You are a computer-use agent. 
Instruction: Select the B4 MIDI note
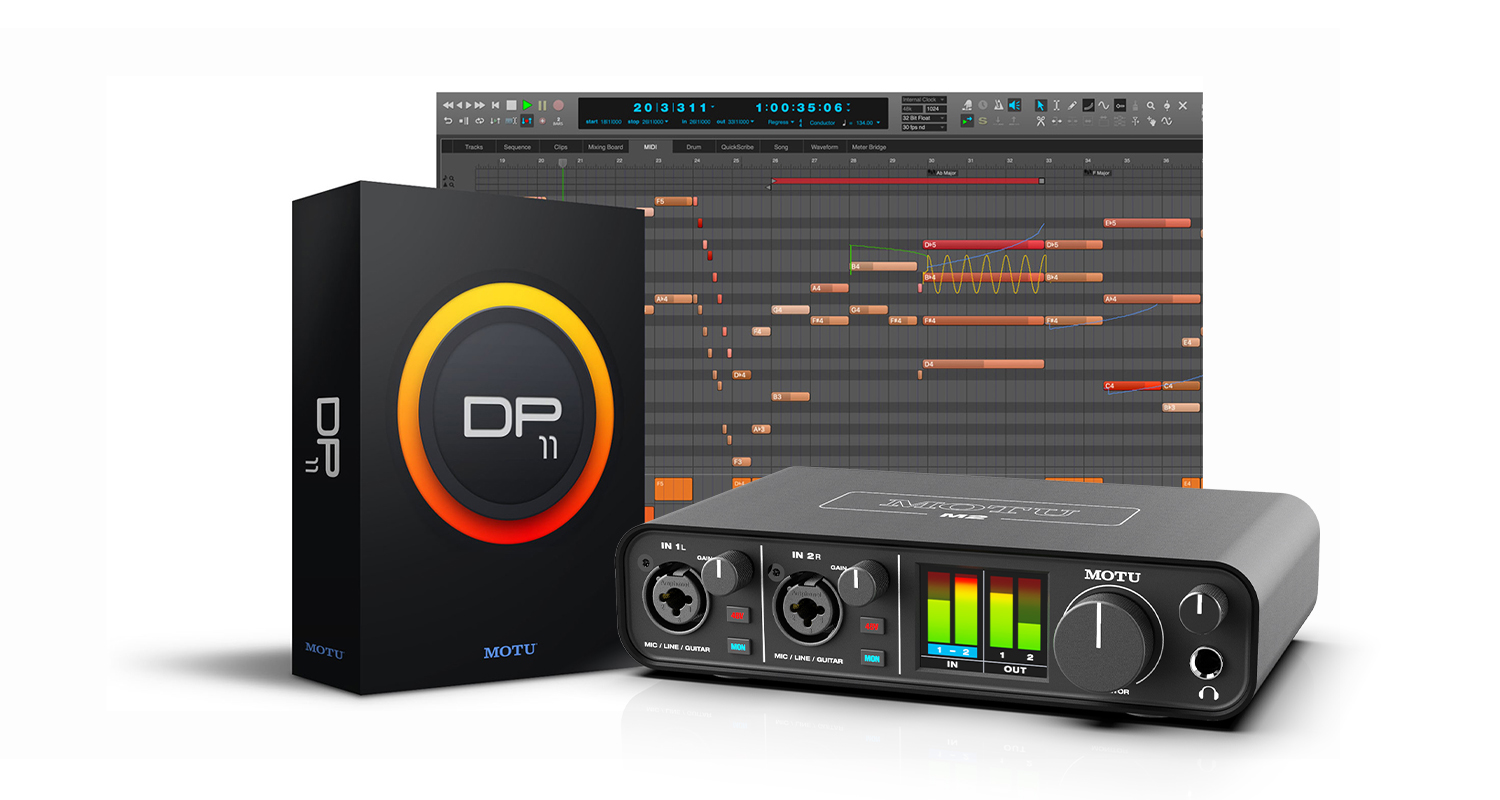click(883, 266)
